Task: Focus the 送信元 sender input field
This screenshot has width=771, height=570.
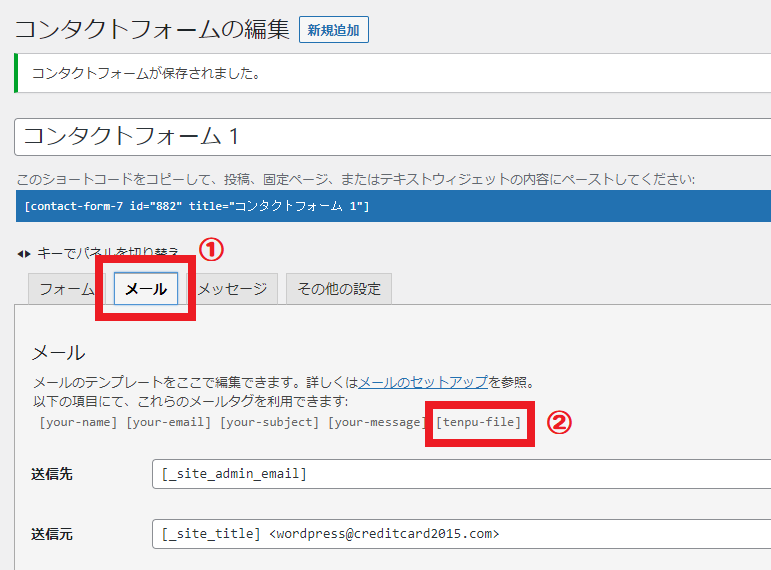Action: (460, 534)
